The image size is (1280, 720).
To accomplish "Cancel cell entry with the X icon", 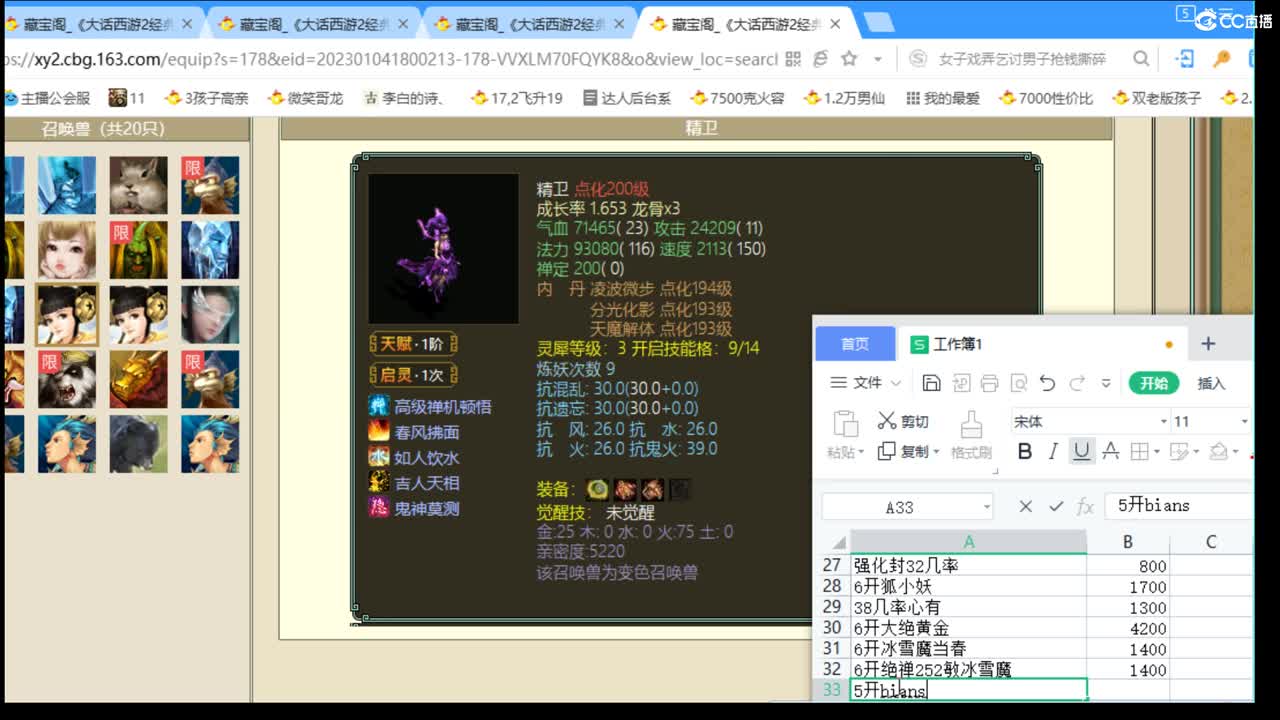I will point(1025,507).
